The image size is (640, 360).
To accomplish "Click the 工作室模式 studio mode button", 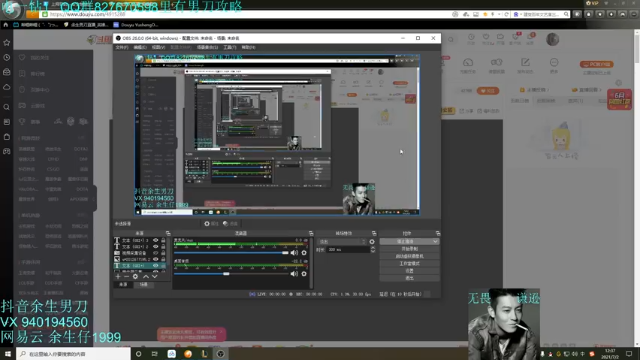I will coord(409,264).
